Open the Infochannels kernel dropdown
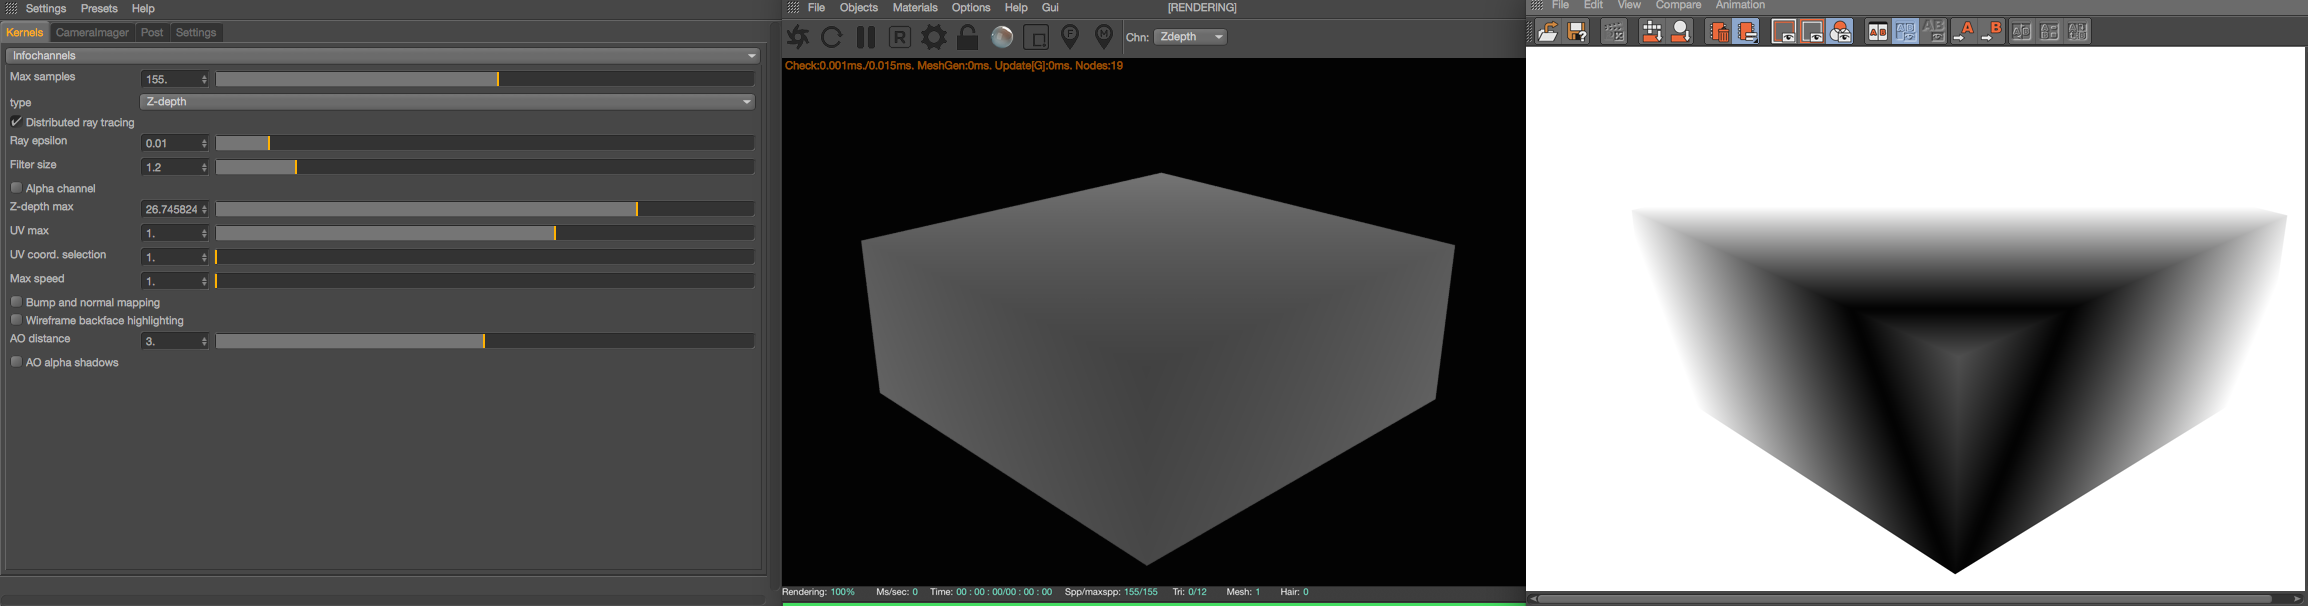 pyautogui.click(x=383, y=56)
